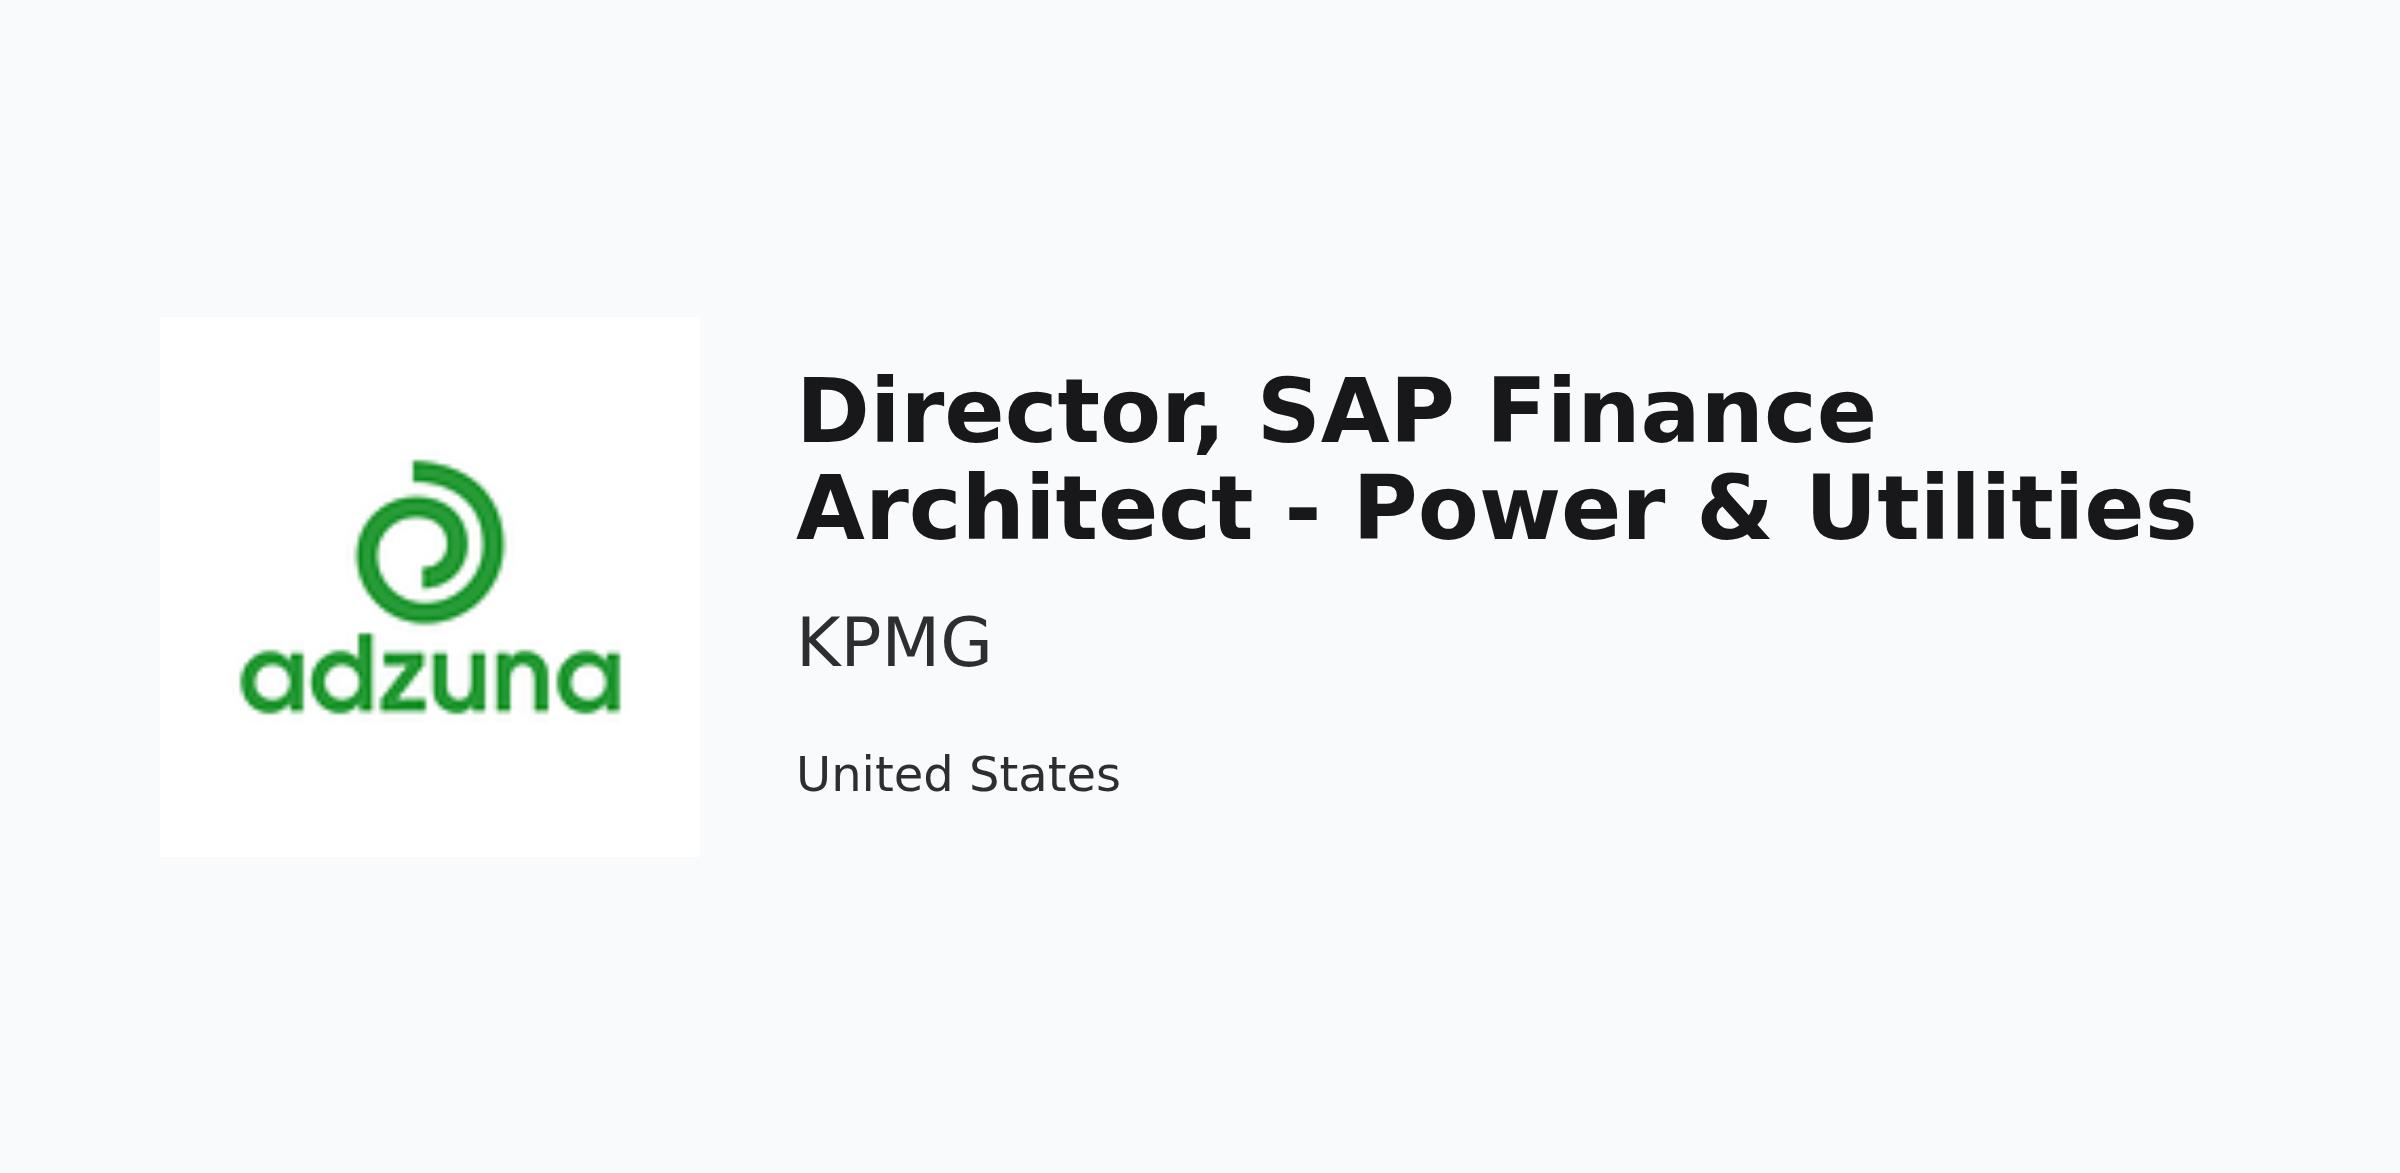Click the ampersand symbol in the title
Image resolution: width=2400 pixels, height=1173 pixels.
pyautogui.click(x=1735, y=509)
